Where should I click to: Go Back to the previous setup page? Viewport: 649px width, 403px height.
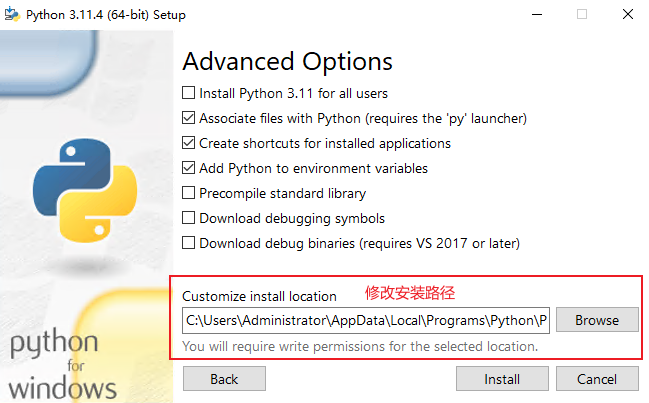pyautogui.click(x=224, y=379)
